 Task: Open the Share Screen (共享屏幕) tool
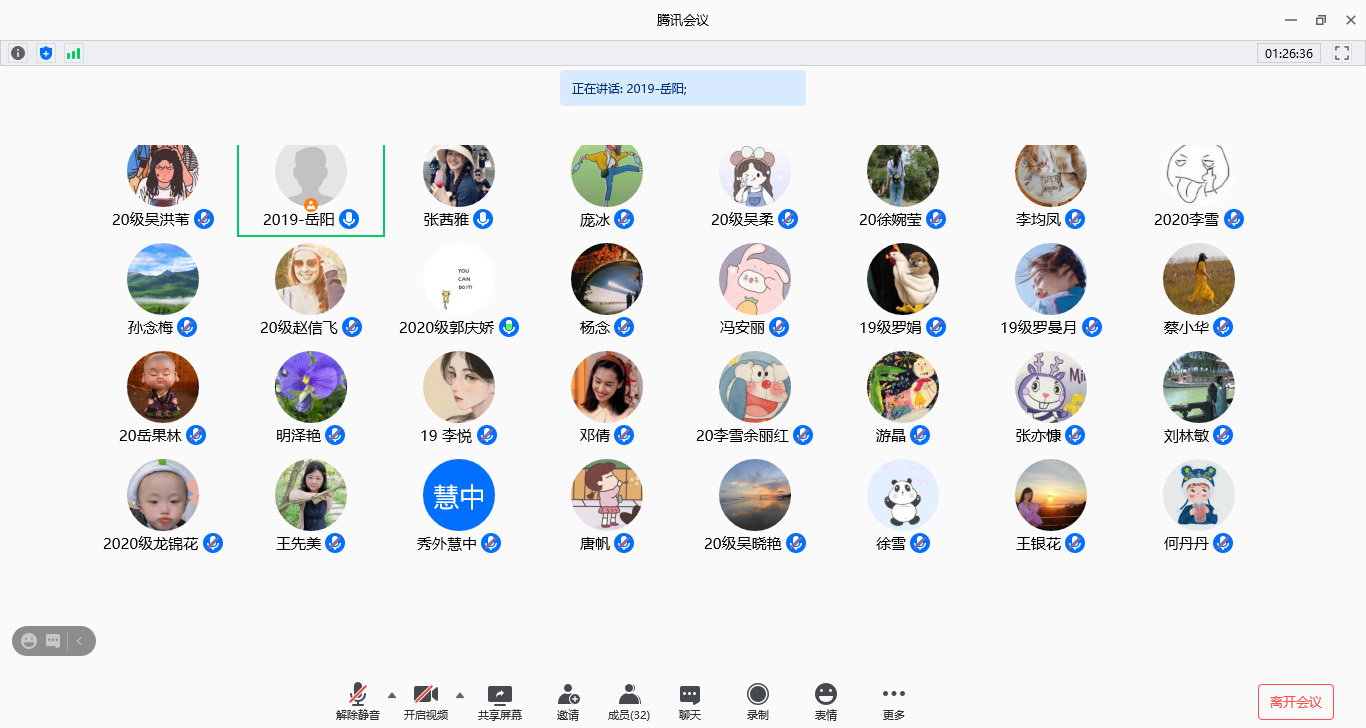(499, 702)
